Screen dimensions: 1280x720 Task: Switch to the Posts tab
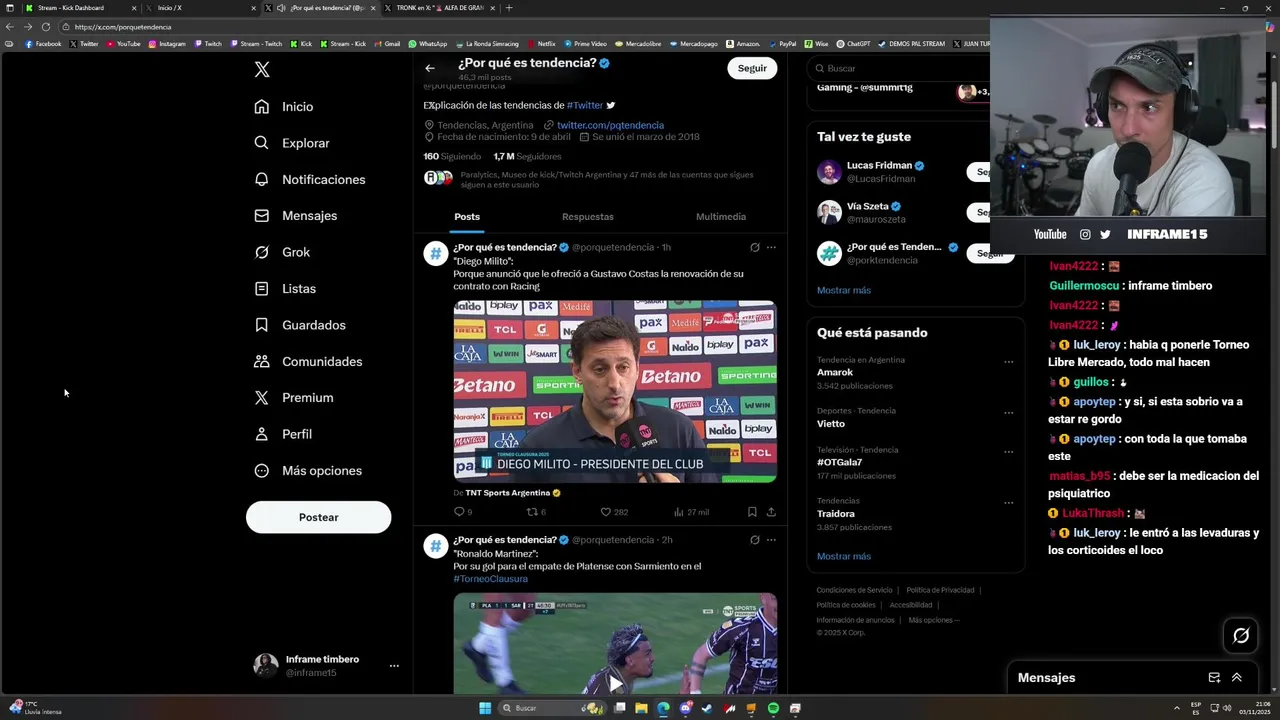(467, 217)
